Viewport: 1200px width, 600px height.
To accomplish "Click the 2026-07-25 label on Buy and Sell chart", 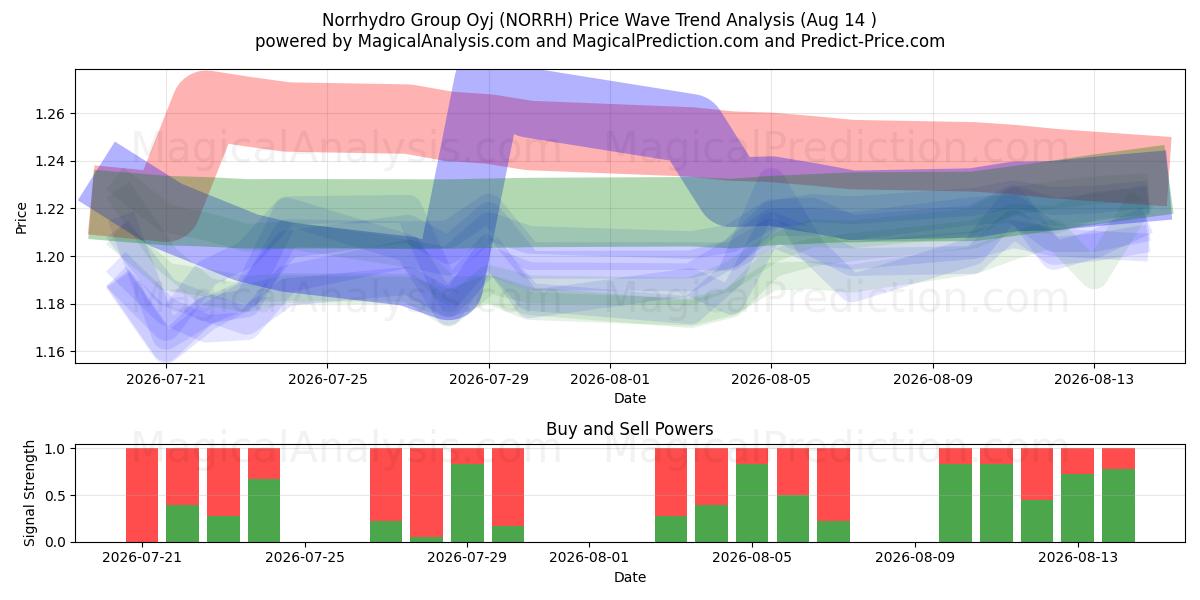I will click(x=305, y=558).
